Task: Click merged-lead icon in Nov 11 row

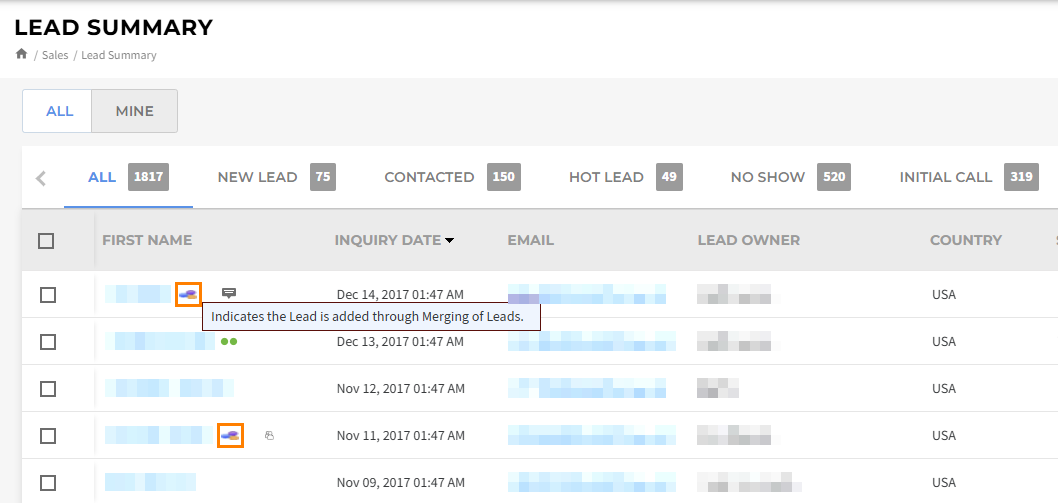Action: tap(230, 435)
